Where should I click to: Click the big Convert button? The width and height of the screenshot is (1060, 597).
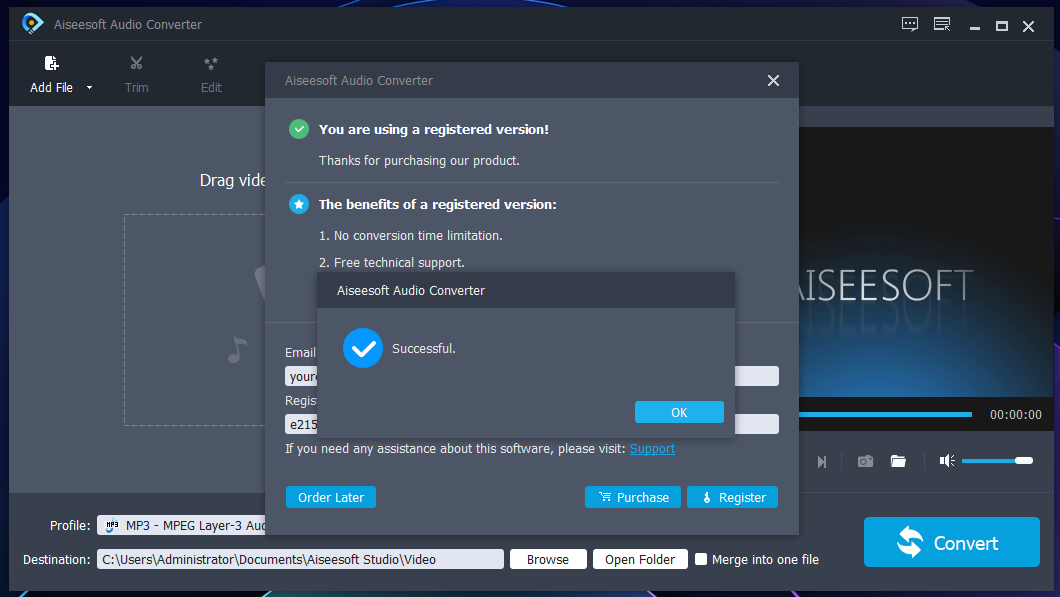click(951, 542)
